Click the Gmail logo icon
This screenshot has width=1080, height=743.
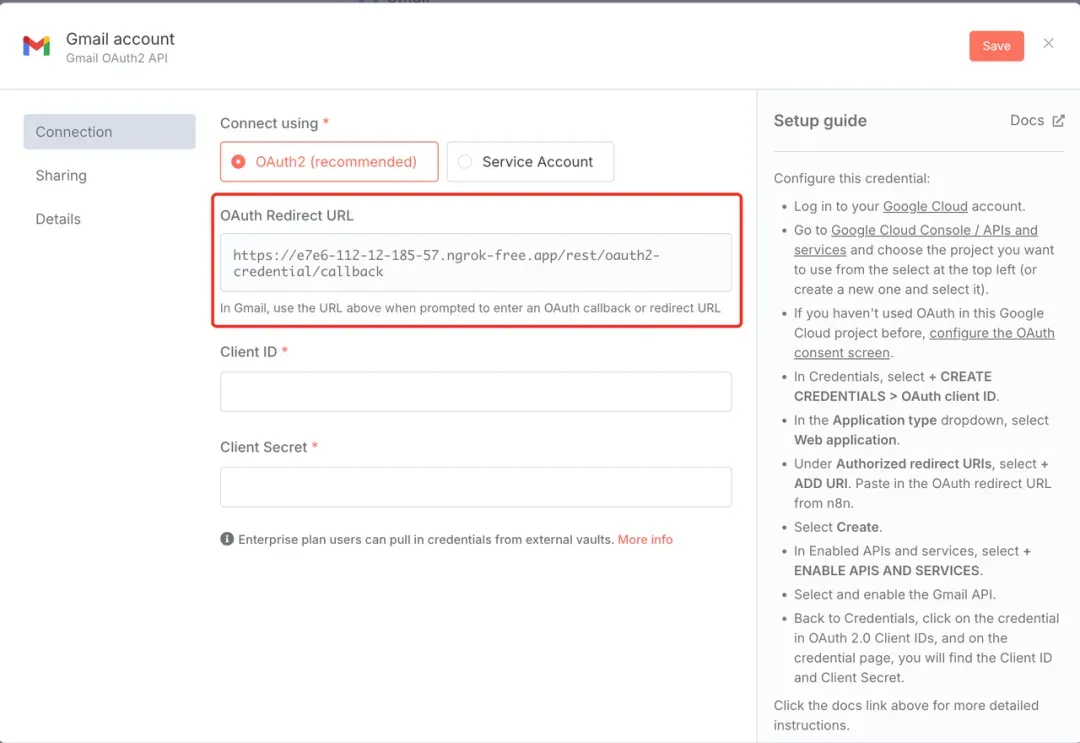[37, 46]
